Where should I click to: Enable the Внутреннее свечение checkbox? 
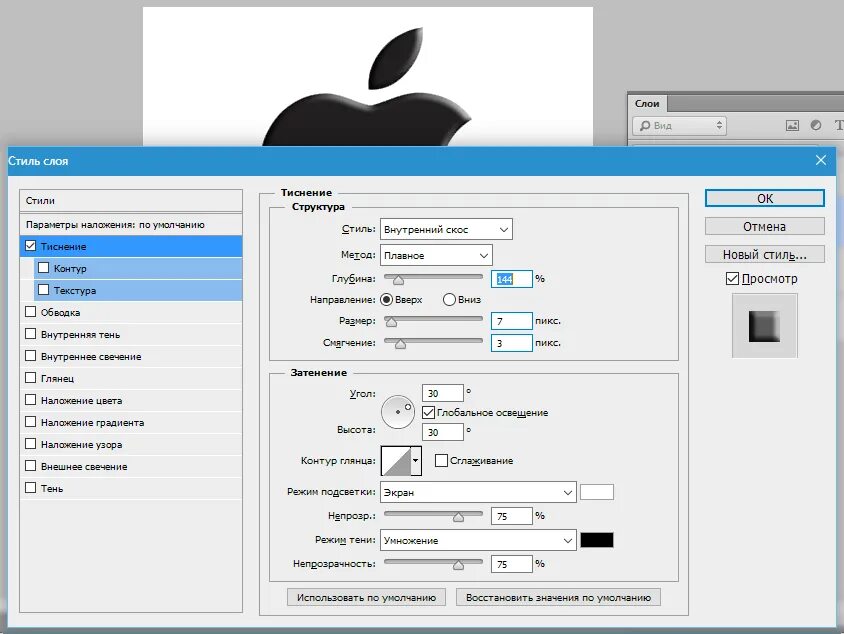coord(31,356)
